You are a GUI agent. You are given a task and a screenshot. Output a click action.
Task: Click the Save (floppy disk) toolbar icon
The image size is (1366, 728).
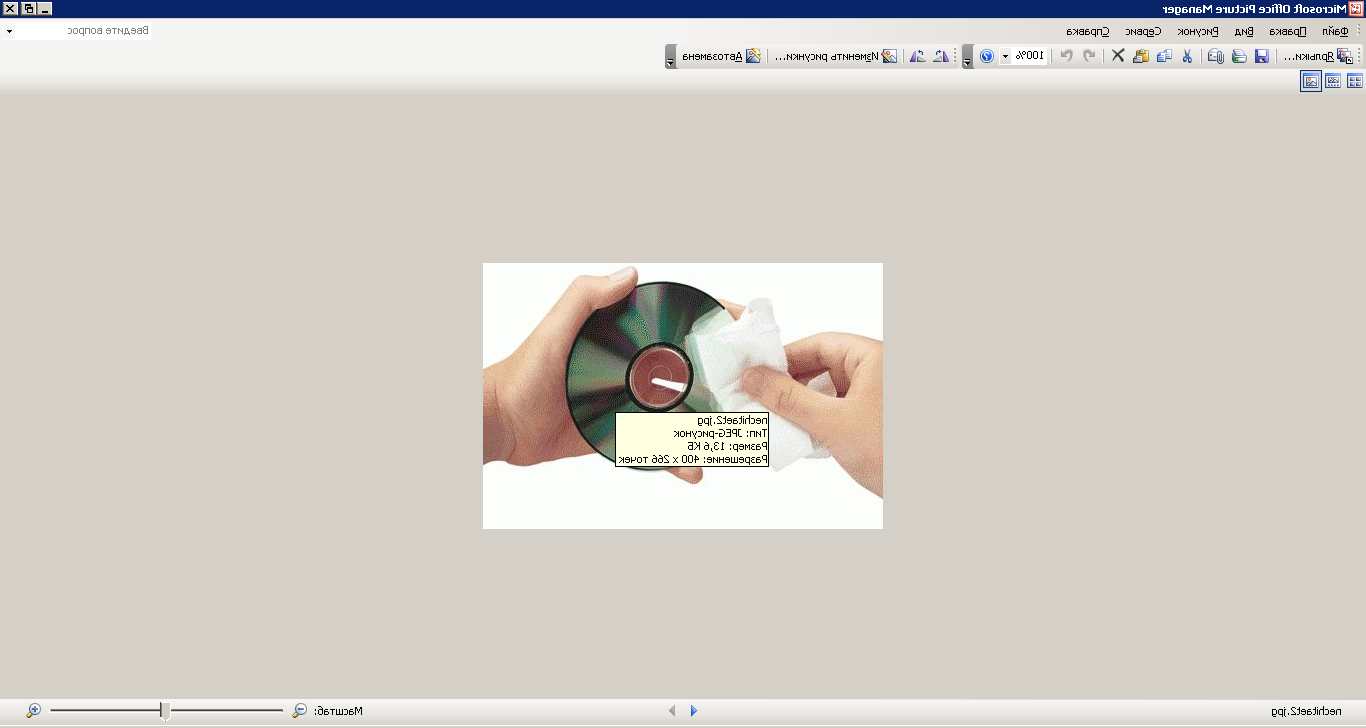(x=1261, y=56)
